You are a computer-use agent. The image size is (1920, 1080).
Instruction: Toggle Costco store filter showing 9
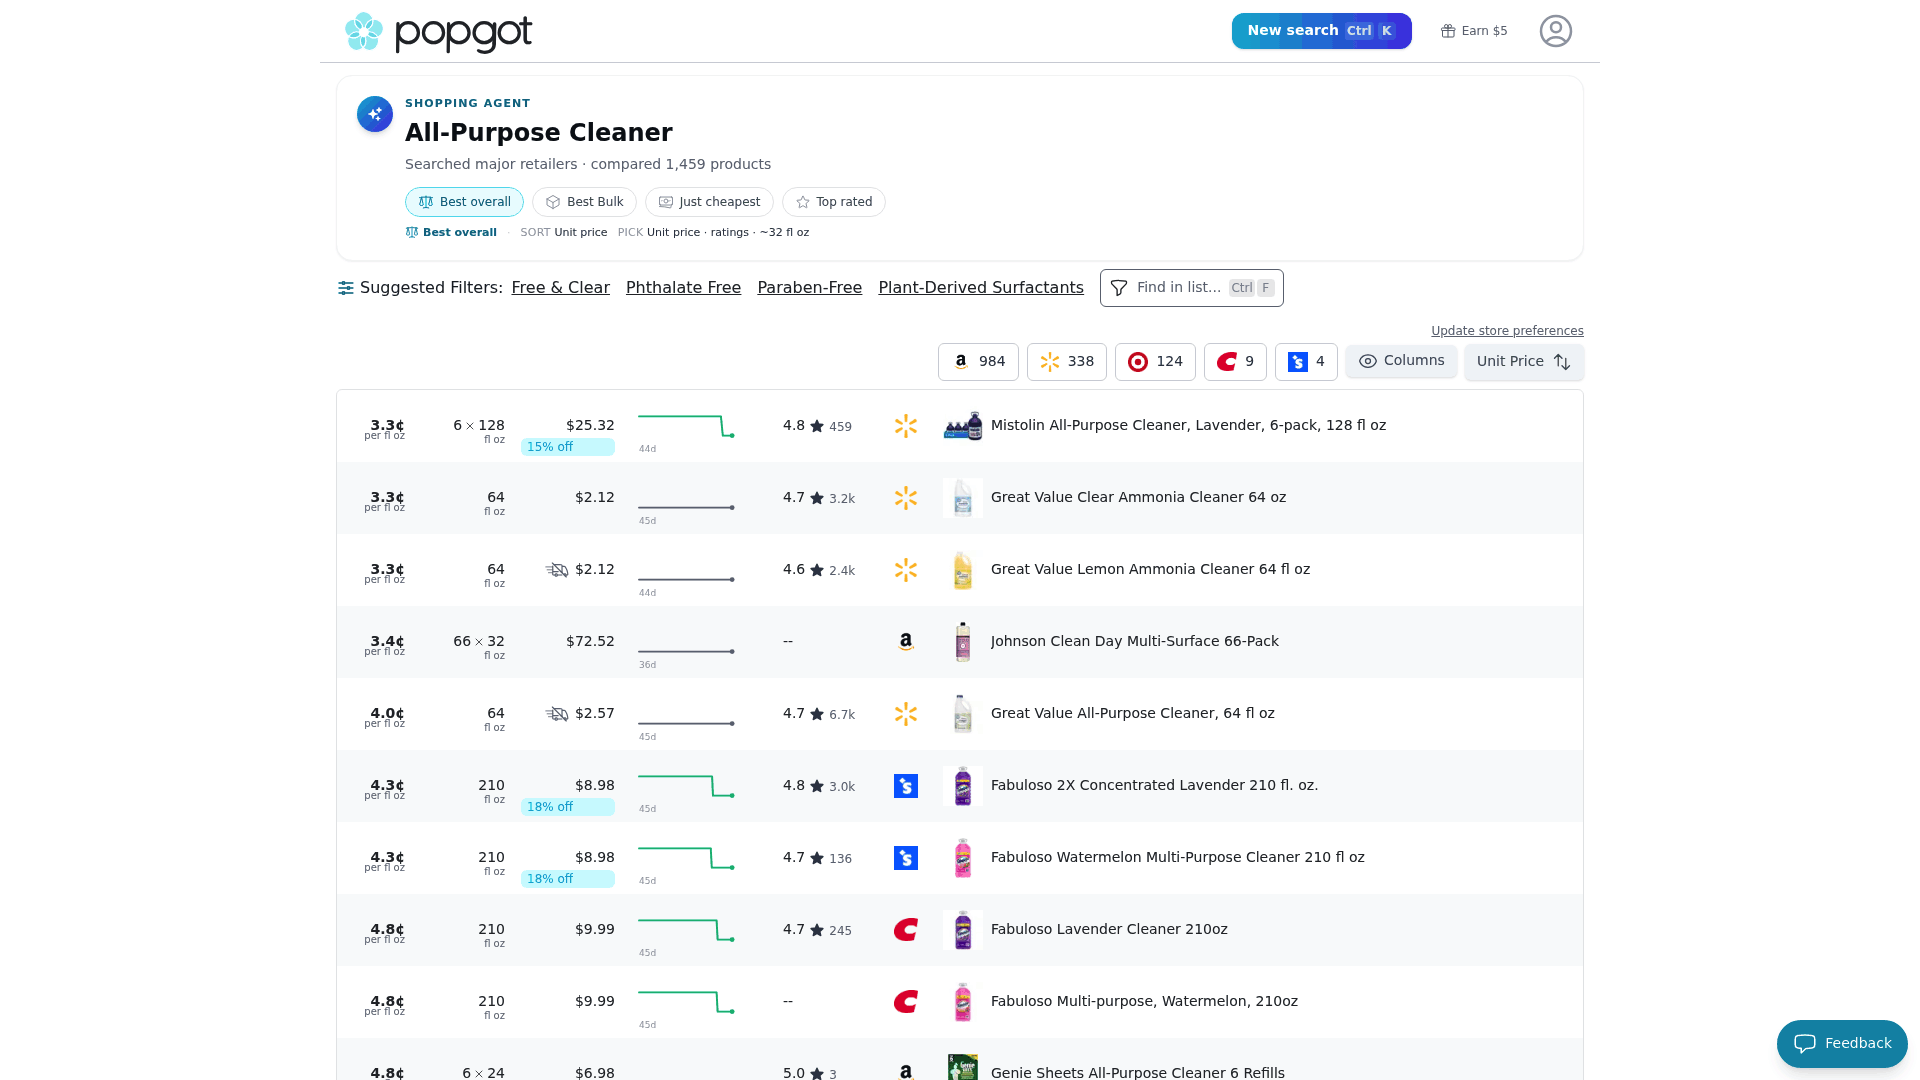(x=1235, y=362)
